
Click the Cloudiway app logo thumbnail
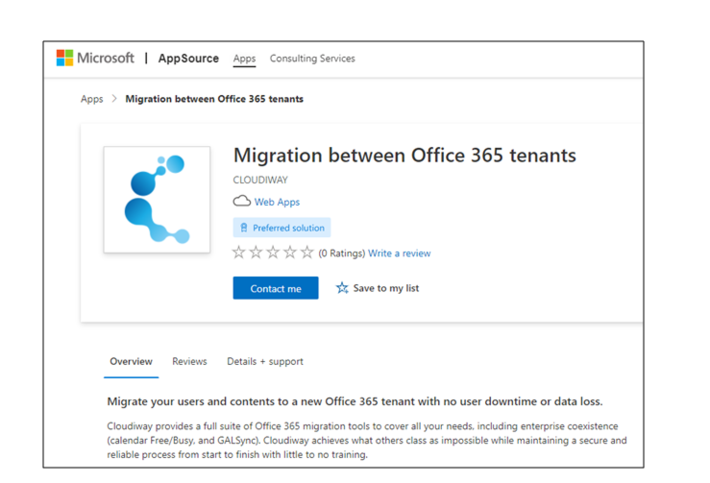click(157, 199)
